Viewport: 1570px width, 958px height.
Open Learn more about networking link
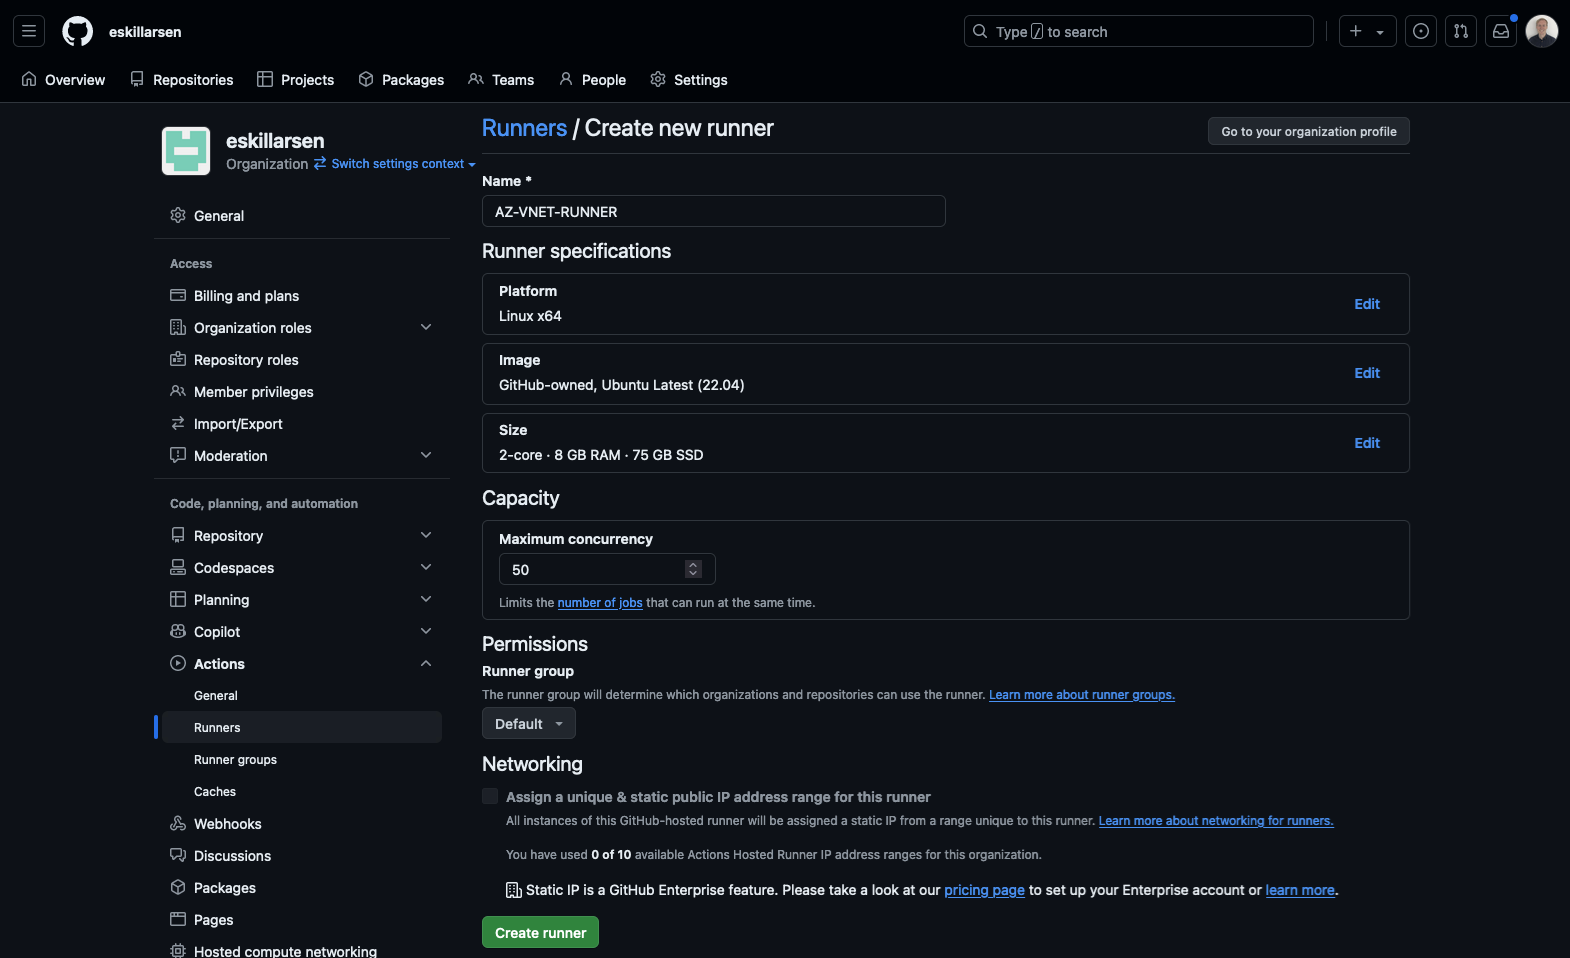1216,821
